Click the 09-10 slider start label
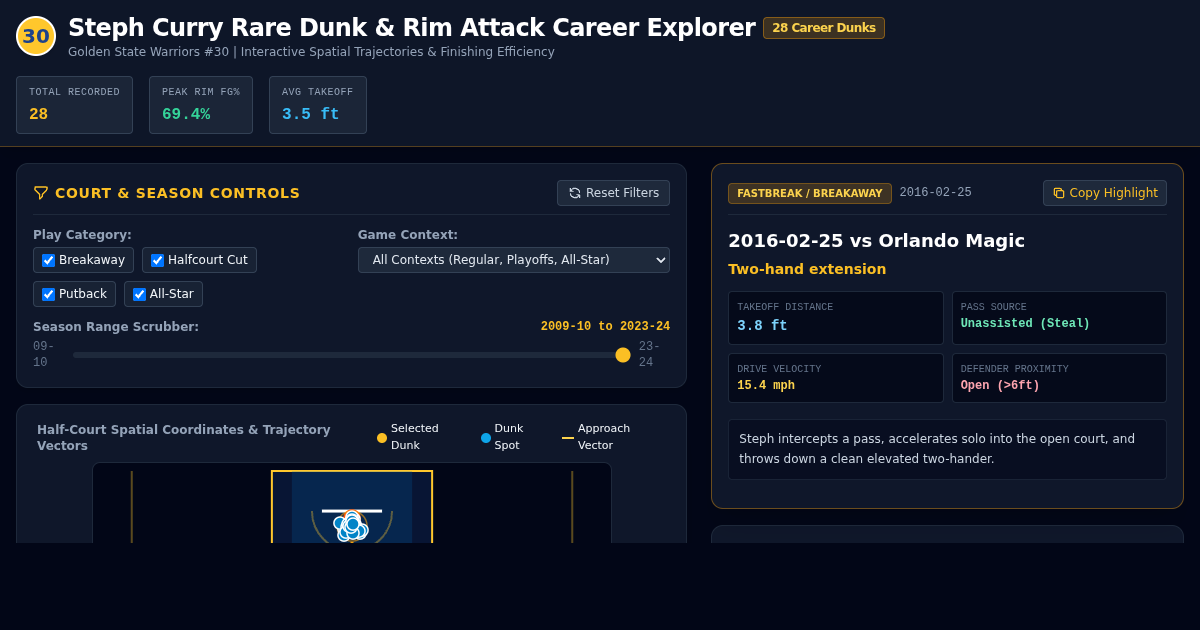Screen dimensions: 1200x630 point(43,355)
